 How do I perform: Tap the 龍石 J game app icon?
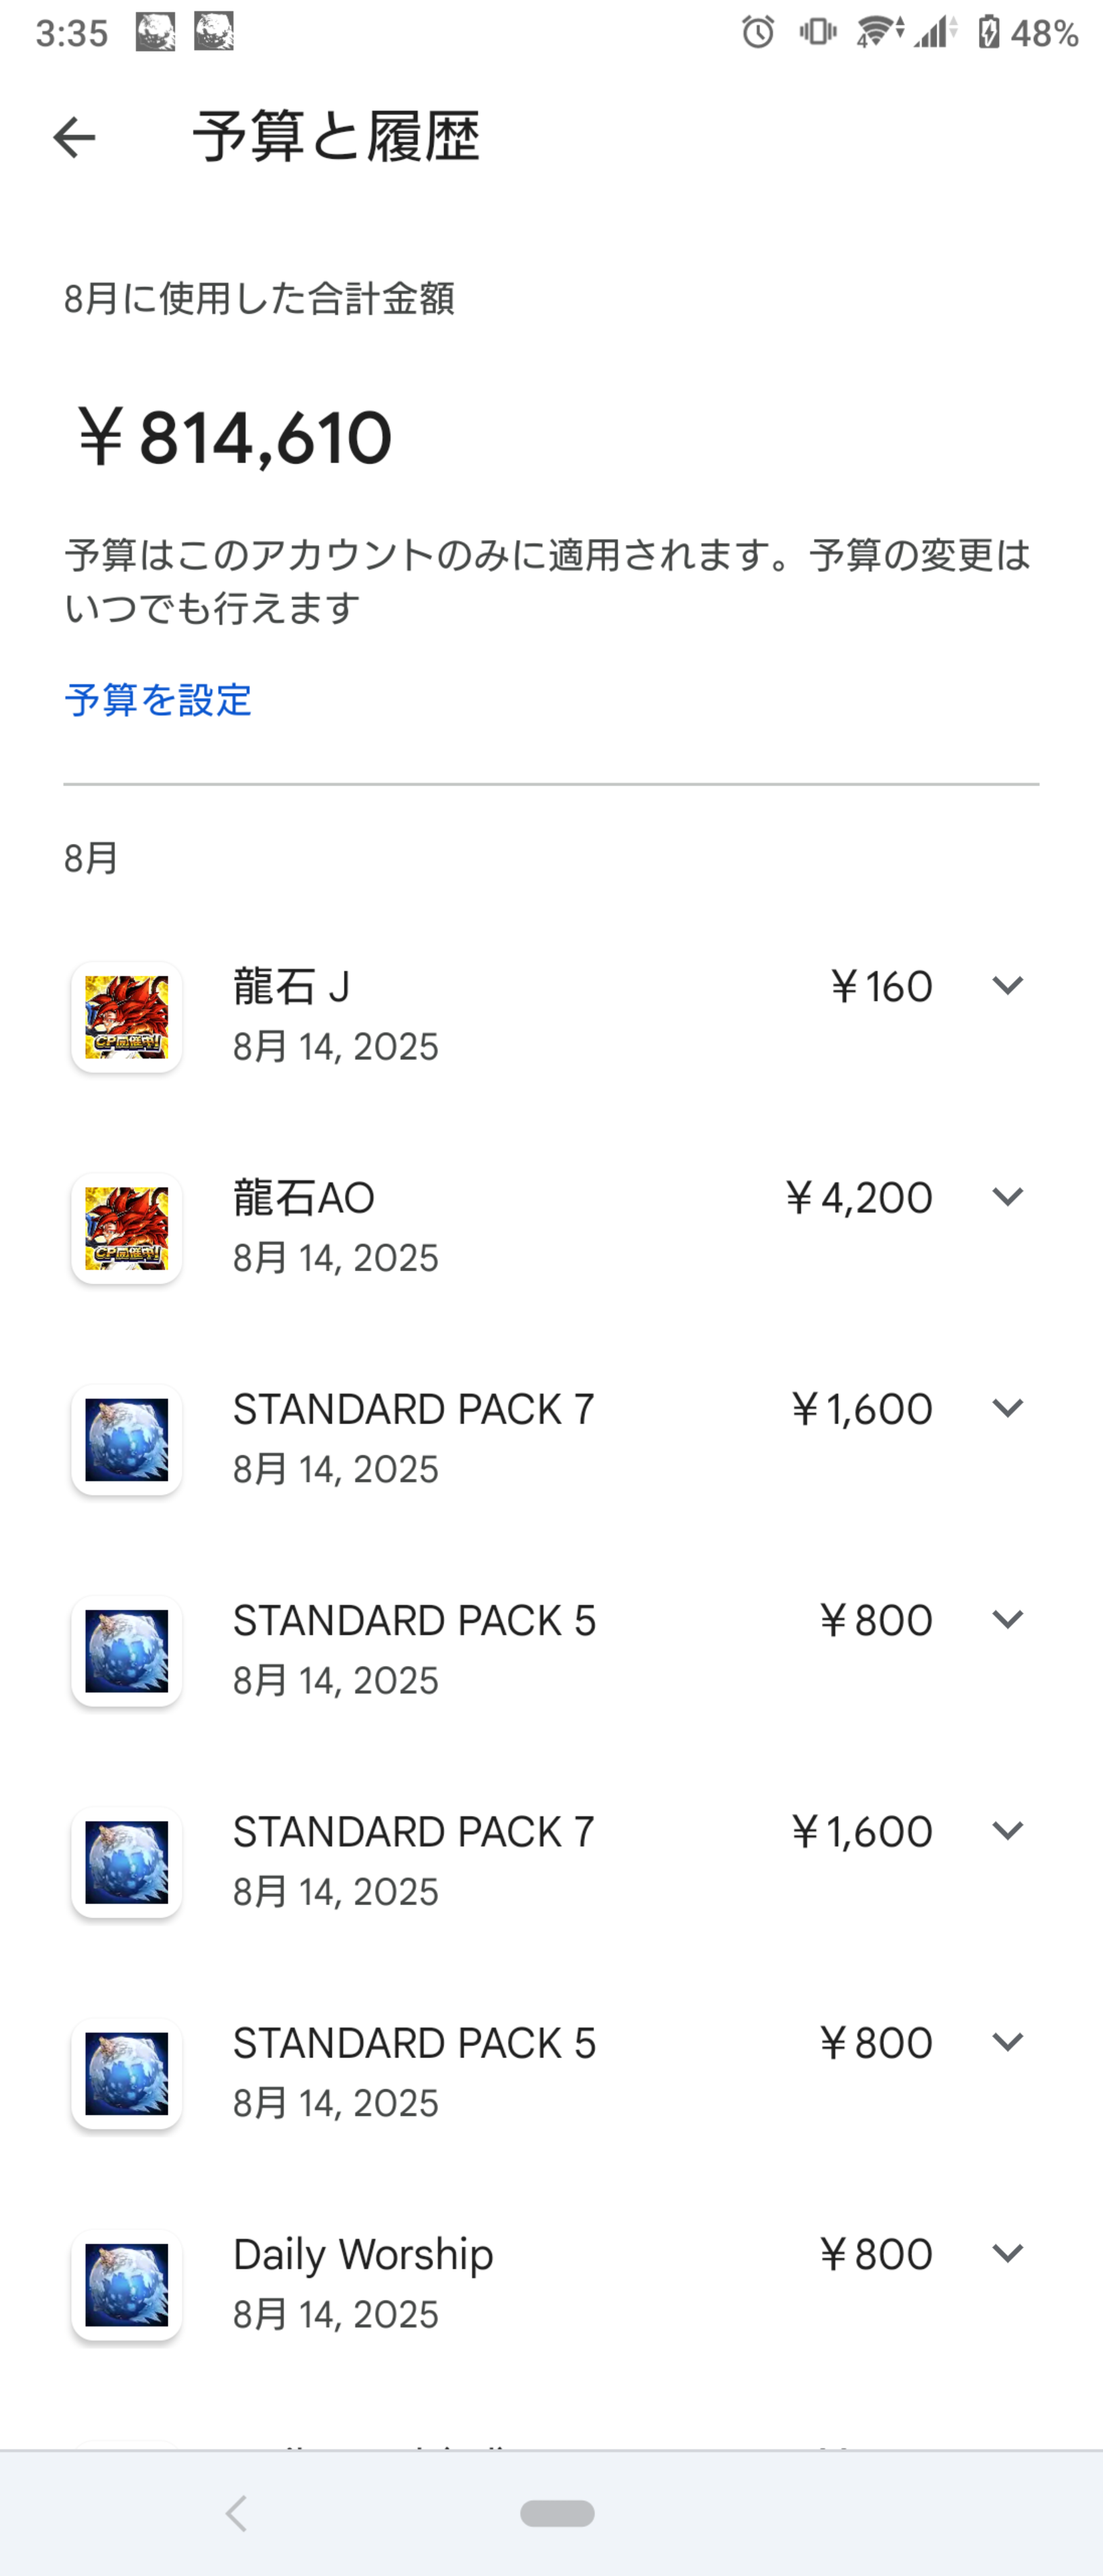(x=127, y=1017)
